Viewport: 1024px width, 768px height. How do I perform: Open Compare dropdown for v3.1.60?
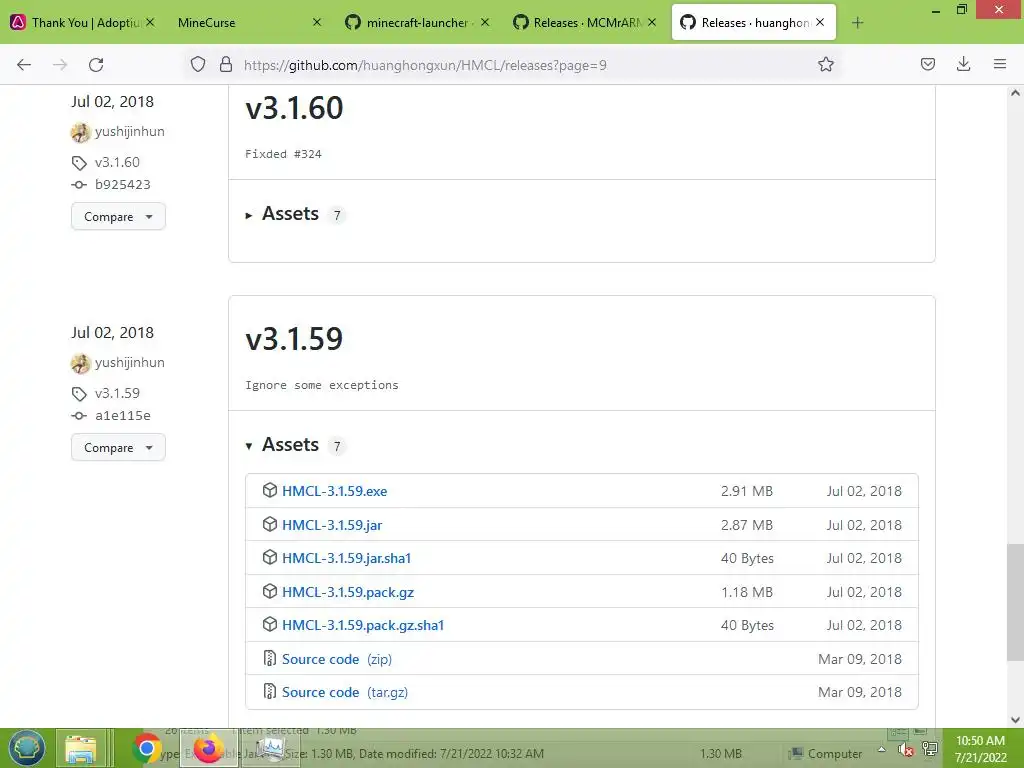pos(118,216)
